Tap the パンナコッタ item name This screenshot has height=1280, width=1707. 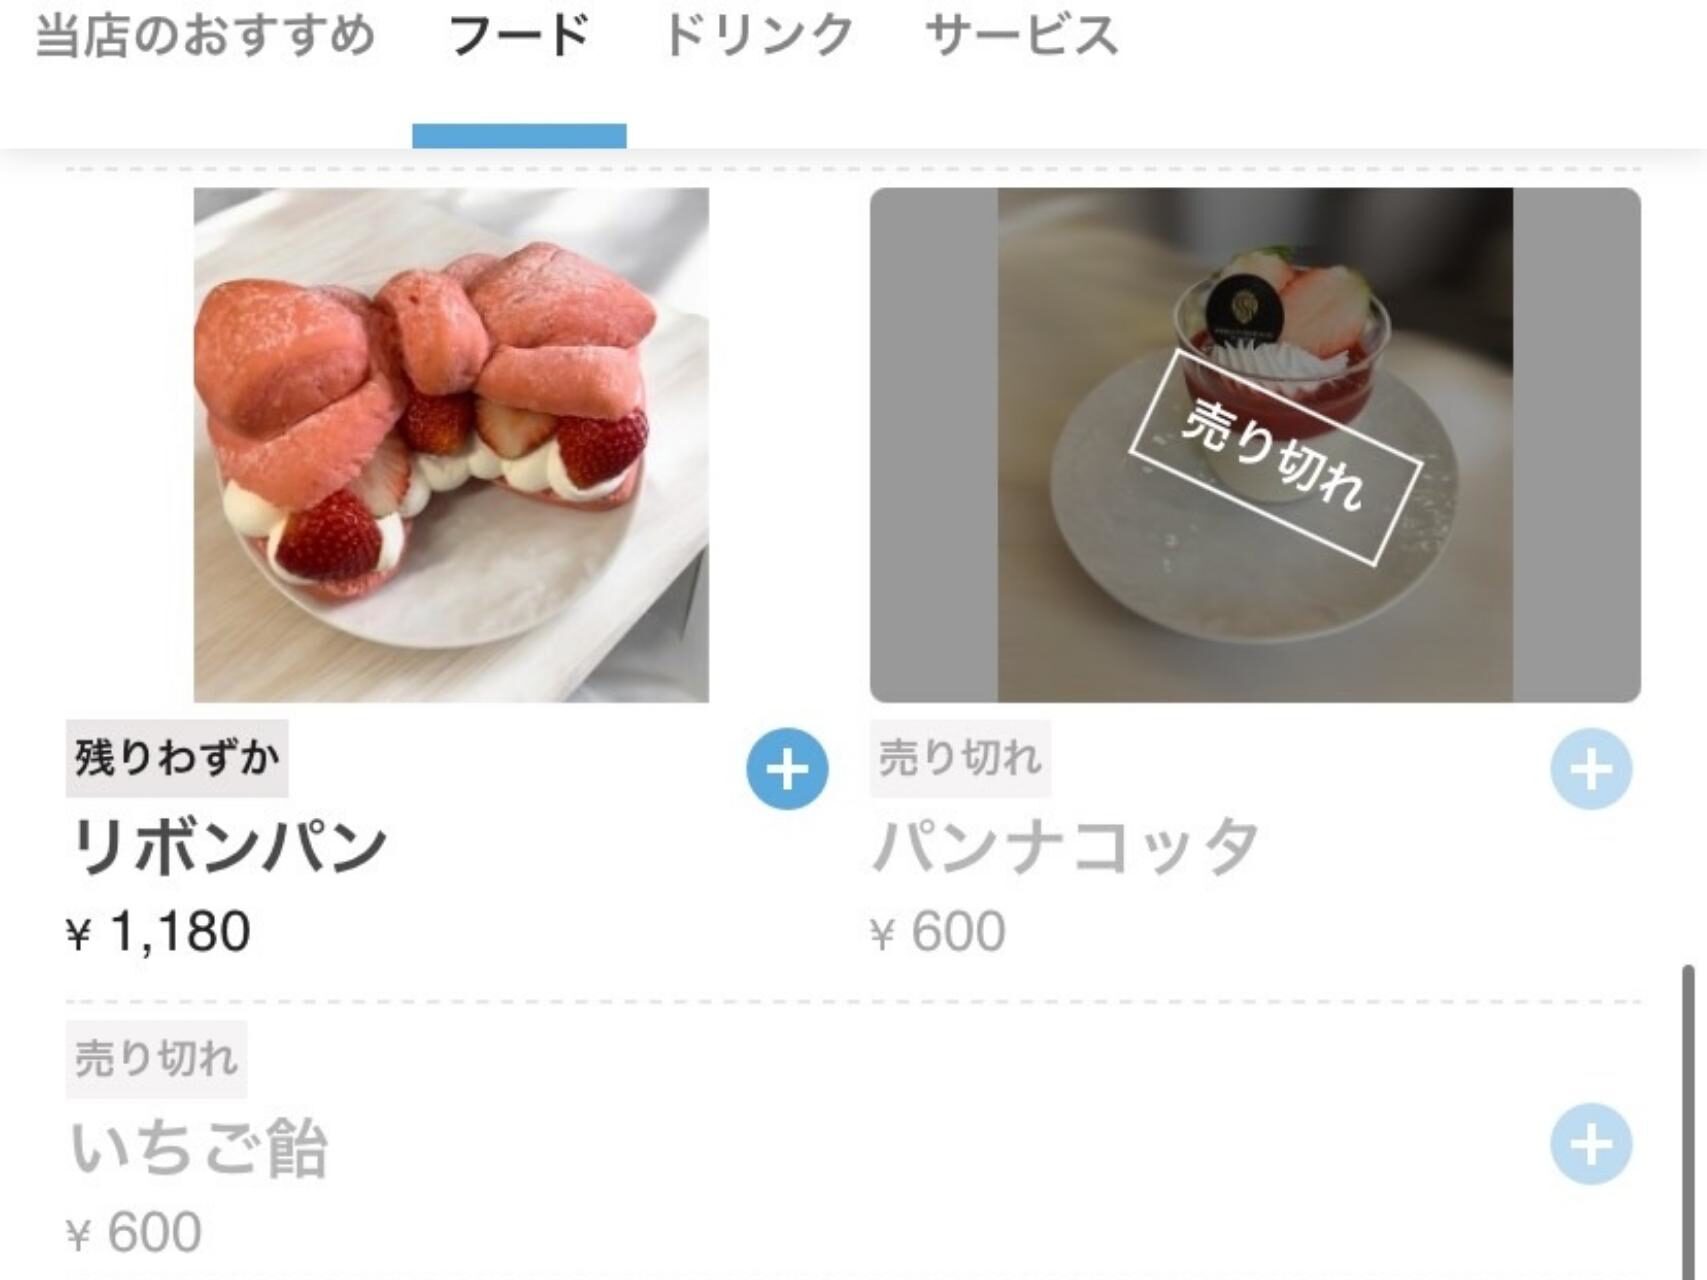click(x=1066, y=846)
